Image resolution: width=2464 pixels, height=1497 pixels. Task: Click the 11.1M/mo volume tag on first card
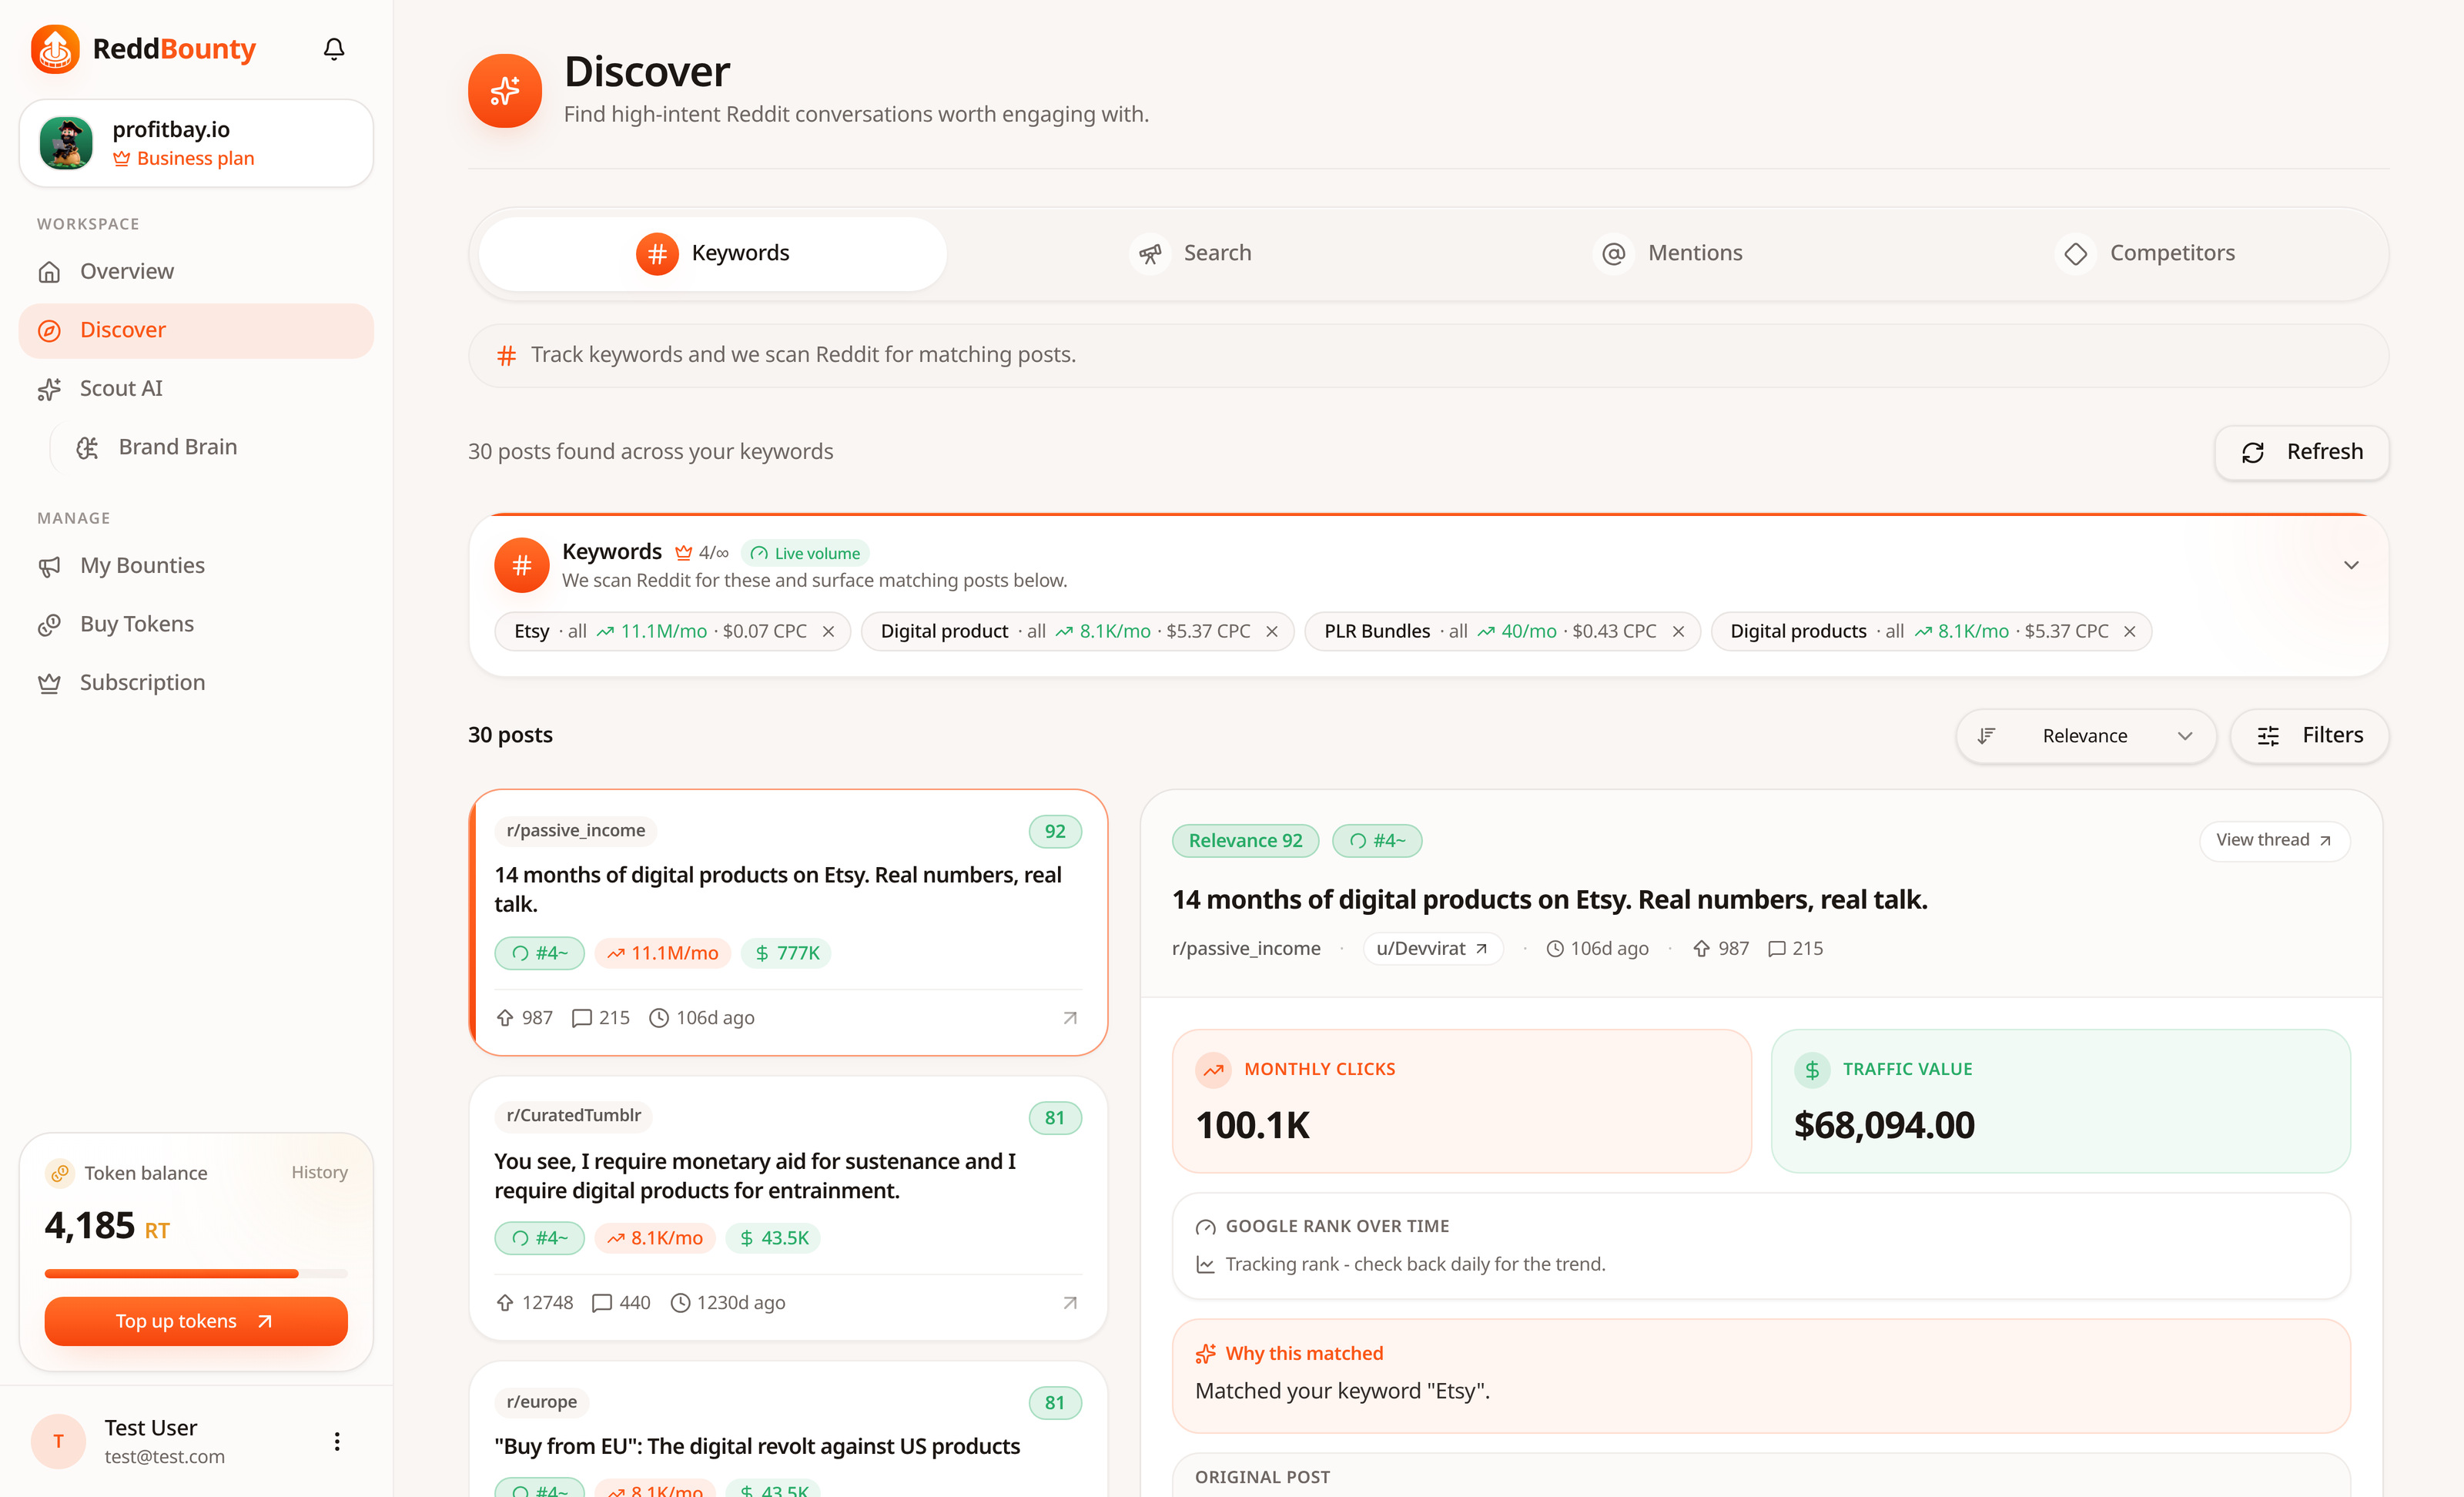663,953
